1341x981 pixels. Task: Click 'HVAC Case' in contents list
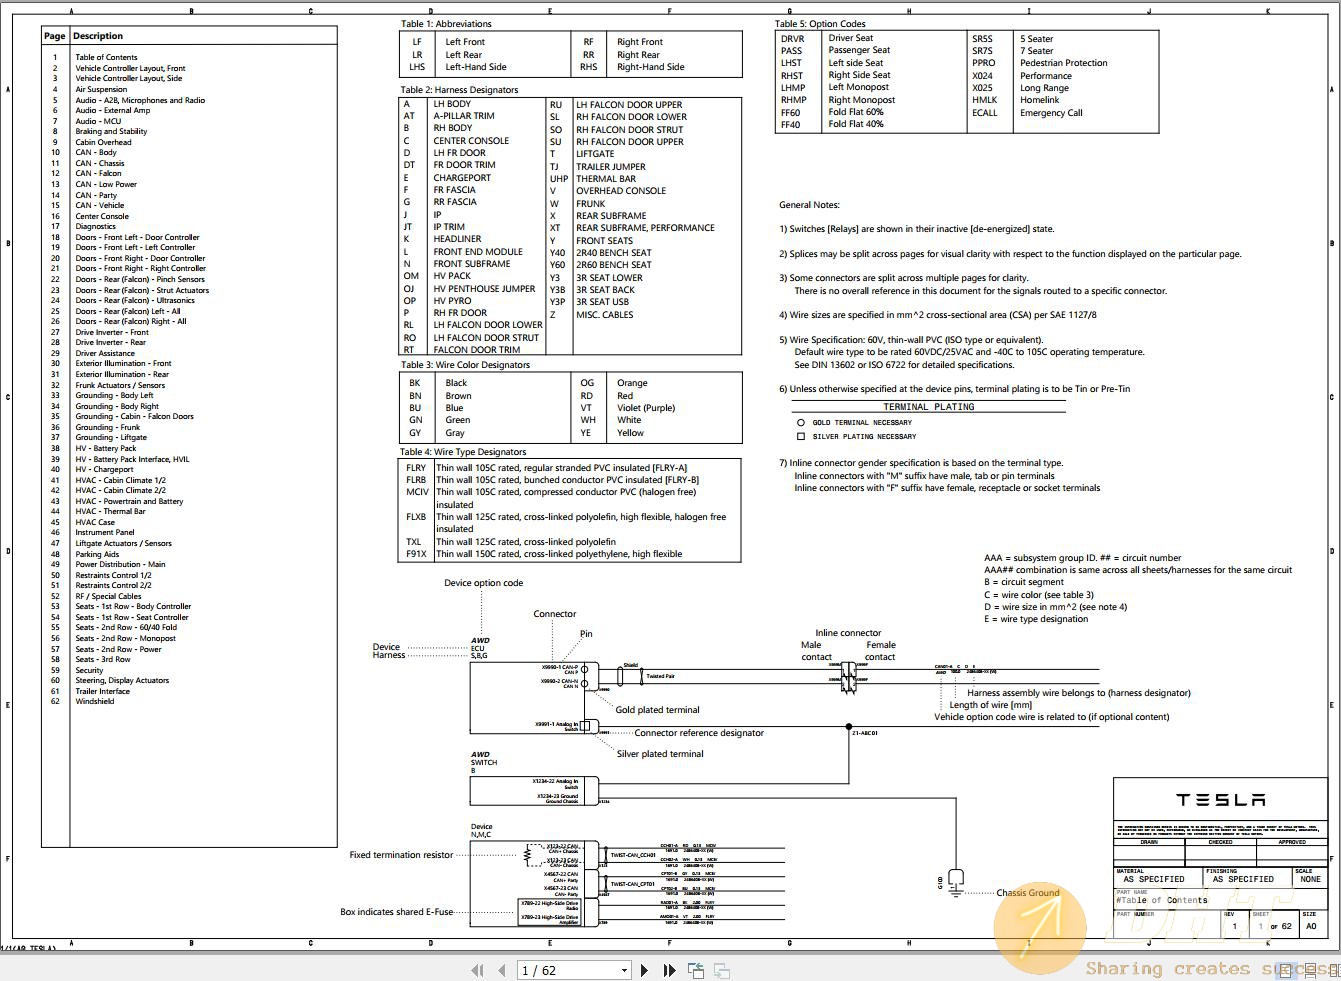95,522
